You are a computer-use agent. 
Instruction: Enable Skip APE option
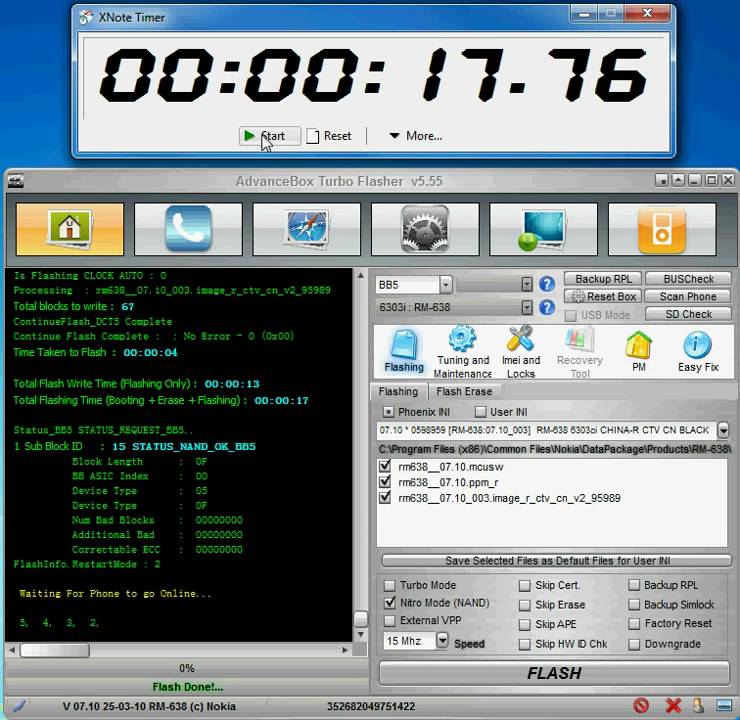point(524,625)
